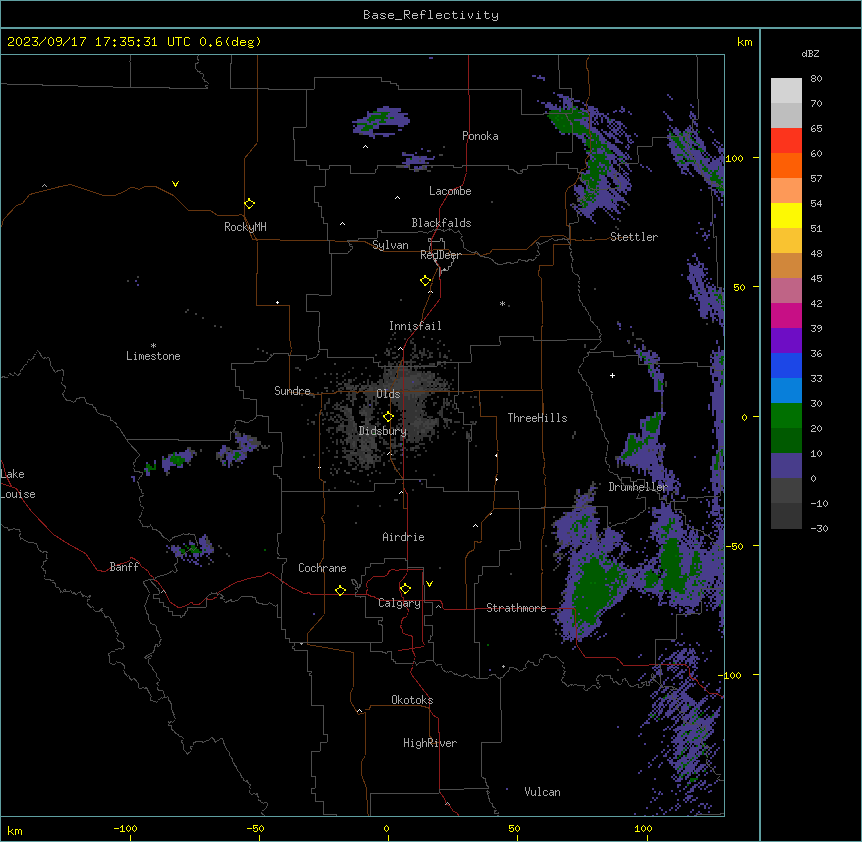Viewport: 862px width, 842px height.
Task: Click the red 60–65 dBZ legend swatch
Action: 786,141
